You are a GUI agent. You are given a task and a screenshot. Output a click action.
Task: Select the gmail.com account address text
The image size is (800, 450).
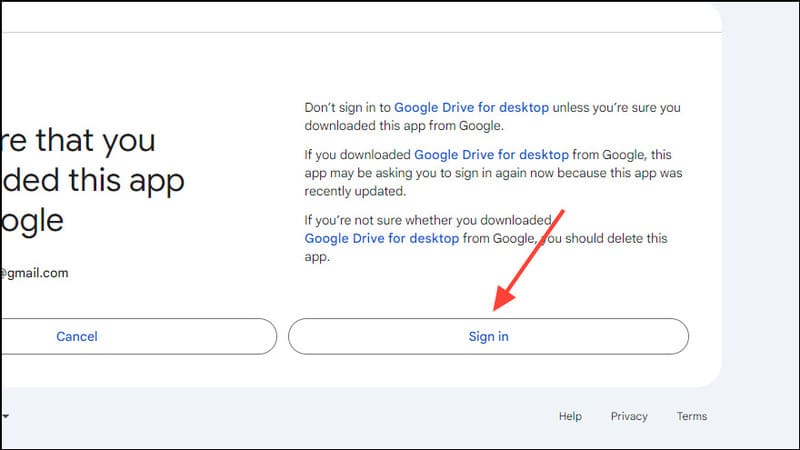34,273
